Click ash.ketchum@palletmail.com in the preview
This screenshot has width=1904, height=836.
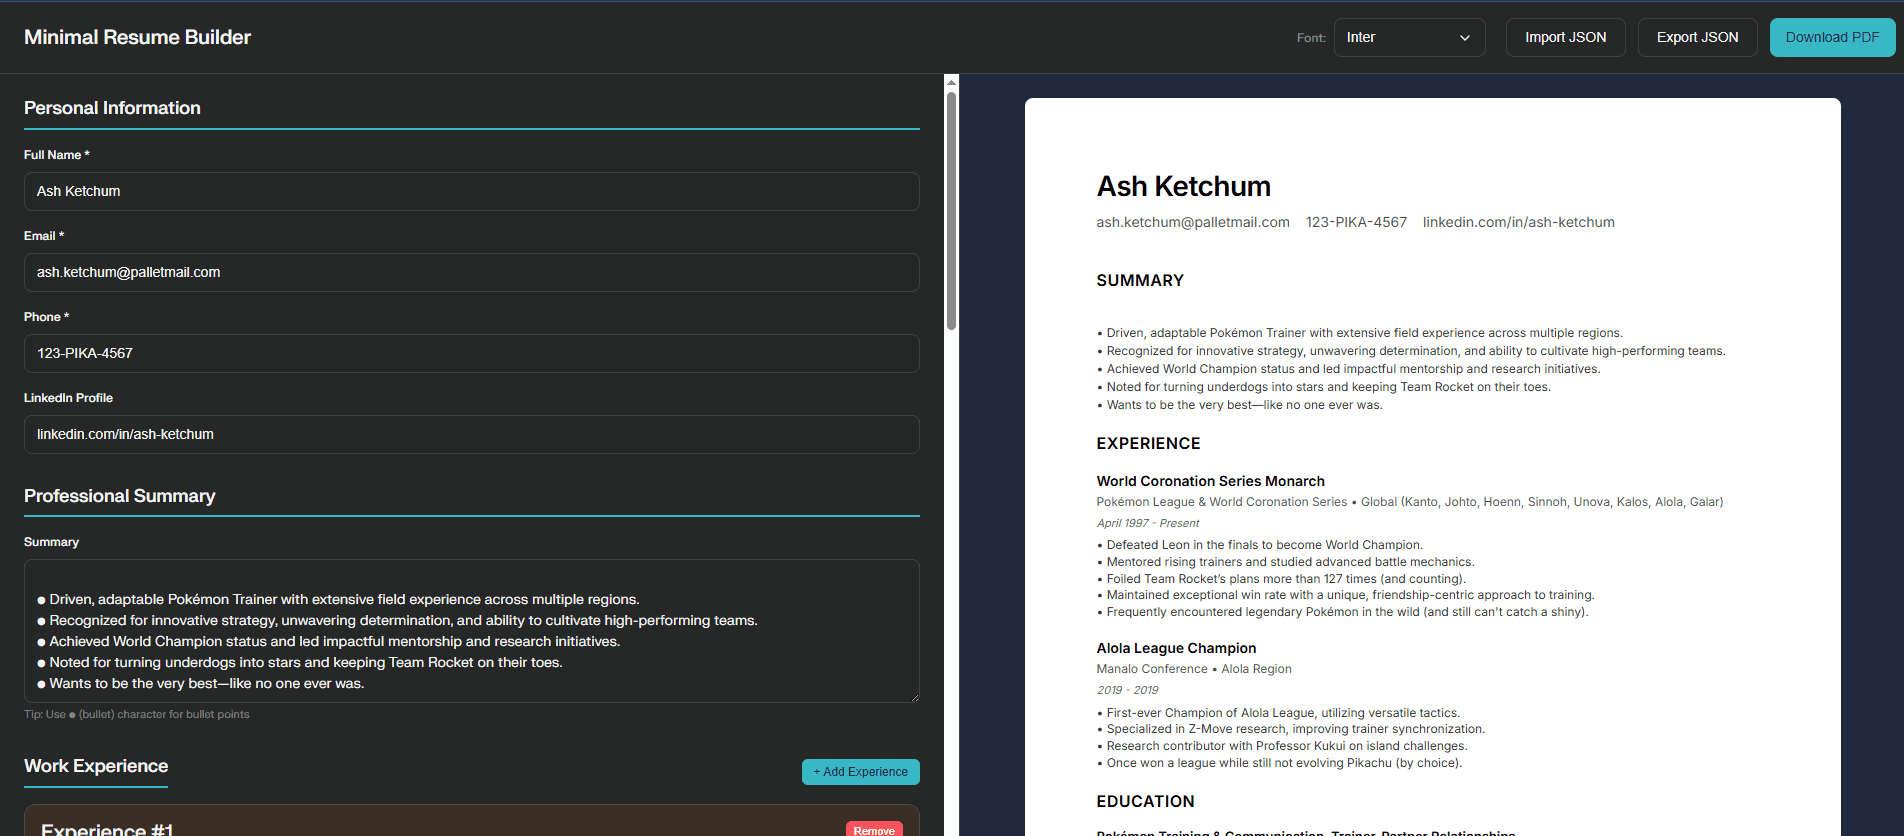pos(1192,222)
